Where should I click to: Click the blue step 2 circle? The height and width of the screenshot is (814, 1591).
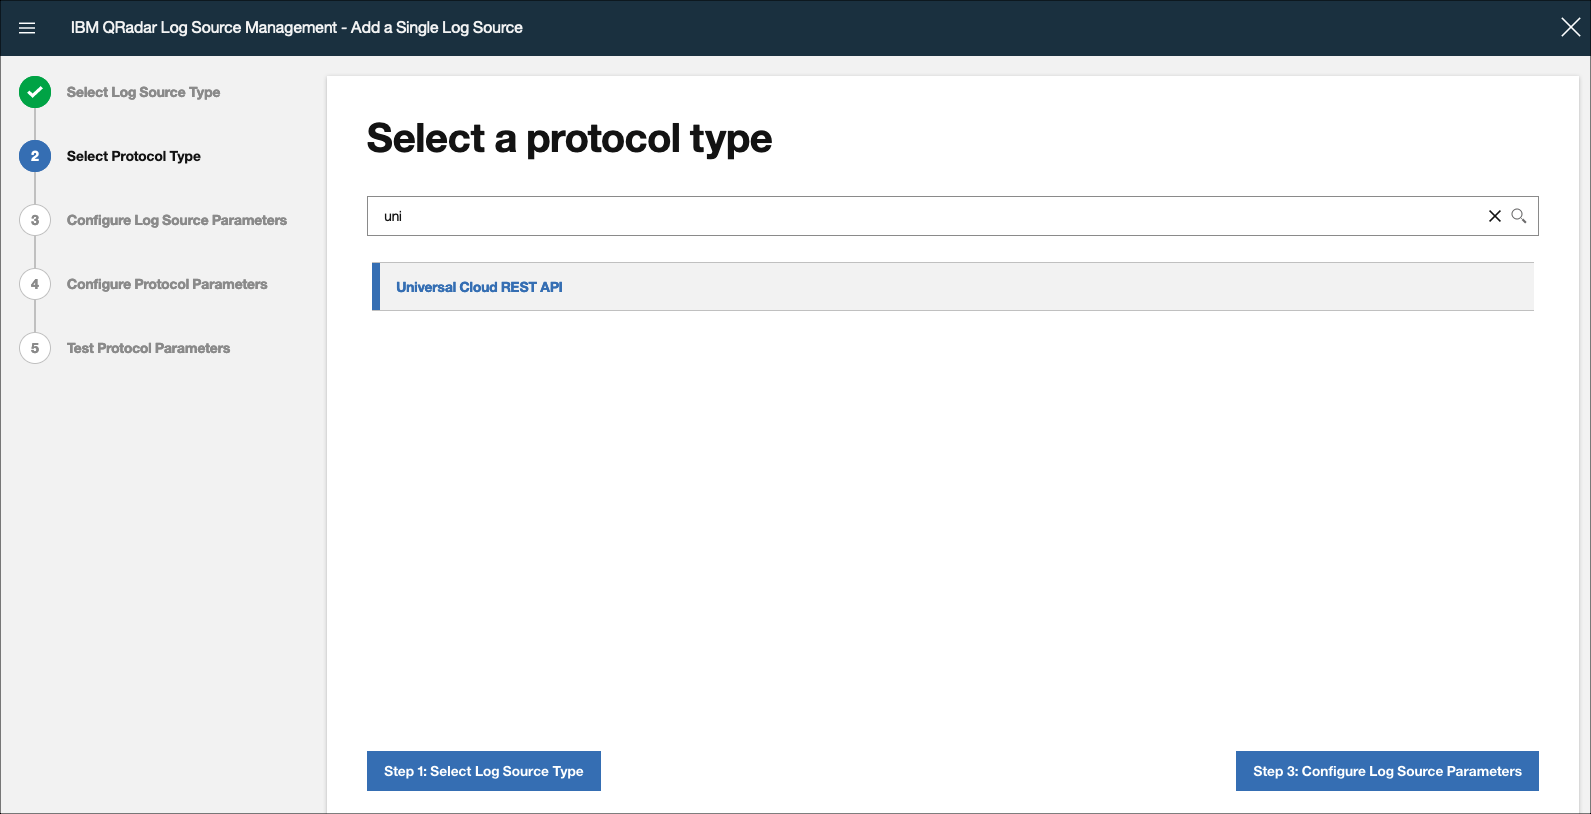[x=35, y=156]
